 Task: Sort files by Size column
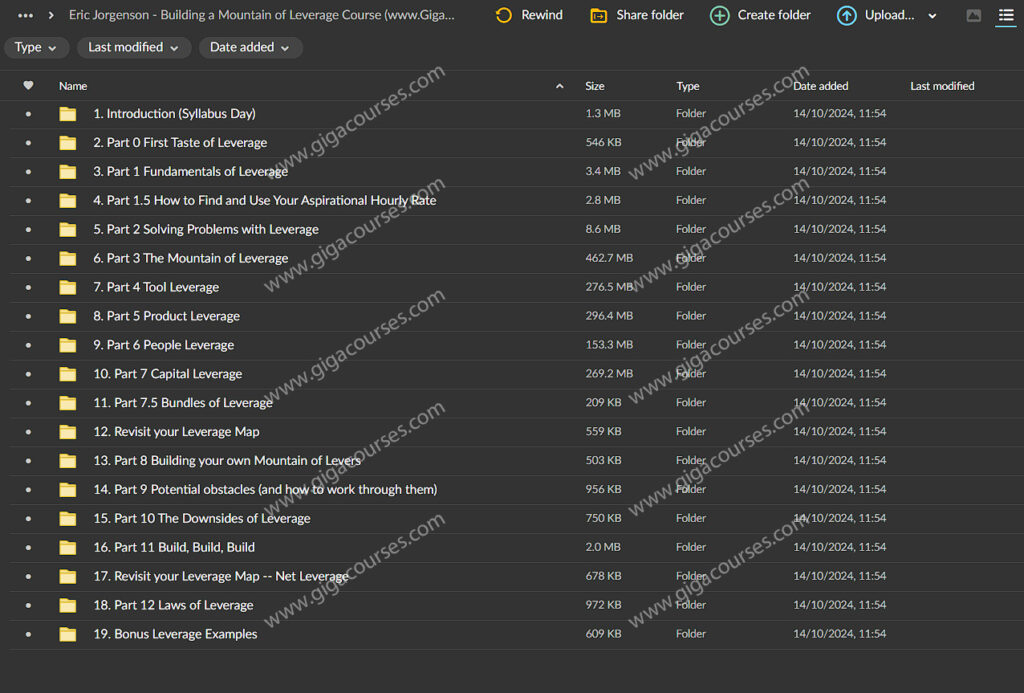(595, 86)
